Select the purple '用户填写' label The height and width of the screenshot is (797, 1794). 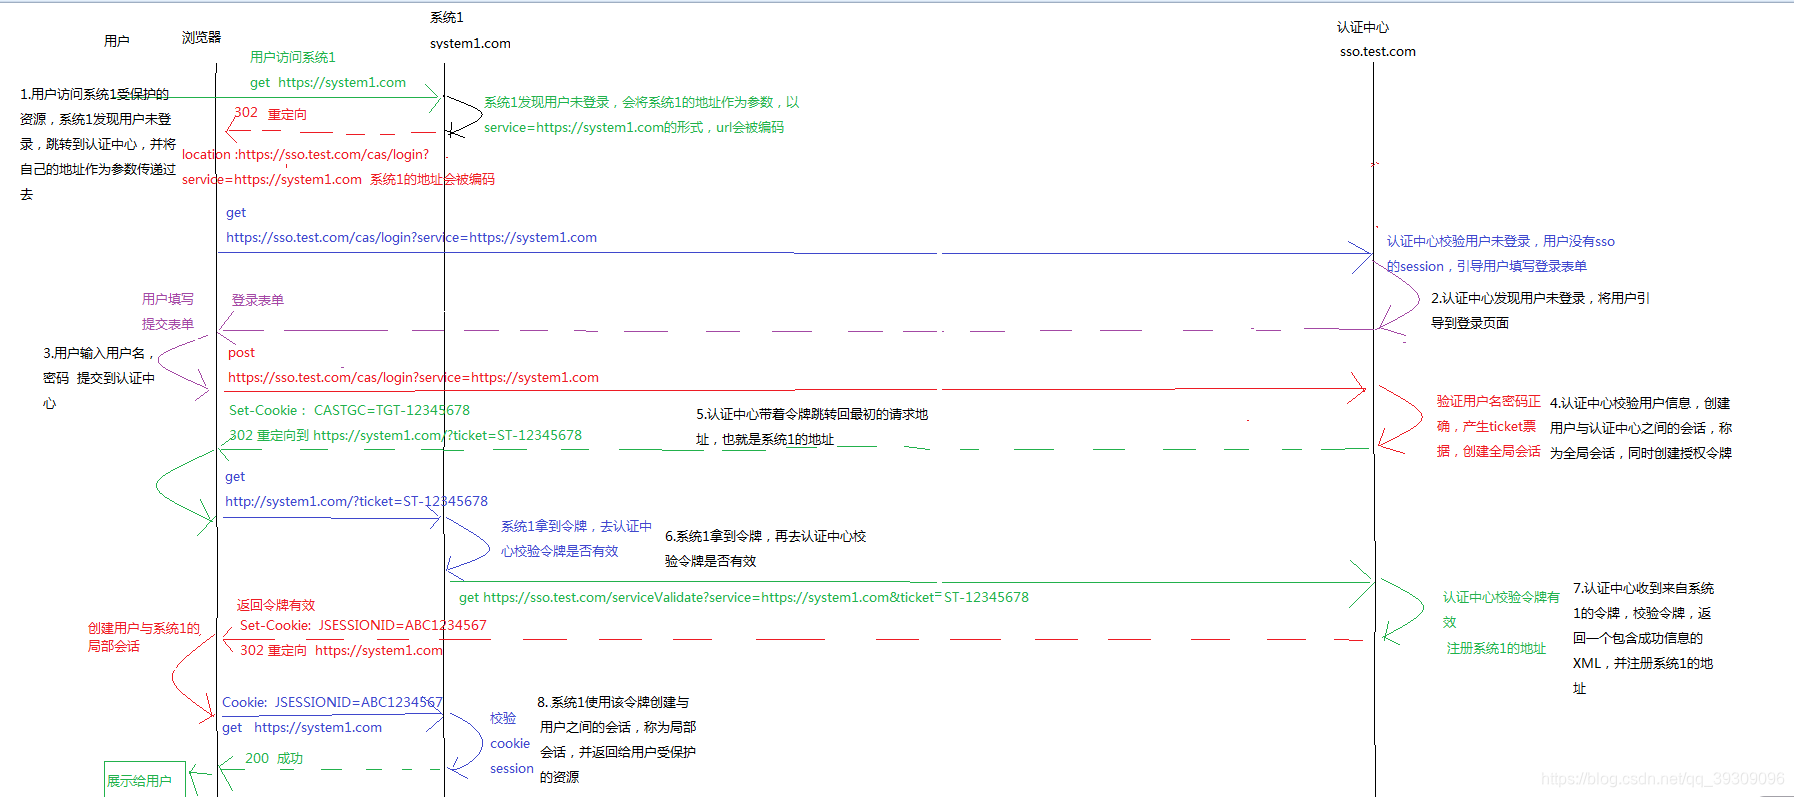pos(168,299)
